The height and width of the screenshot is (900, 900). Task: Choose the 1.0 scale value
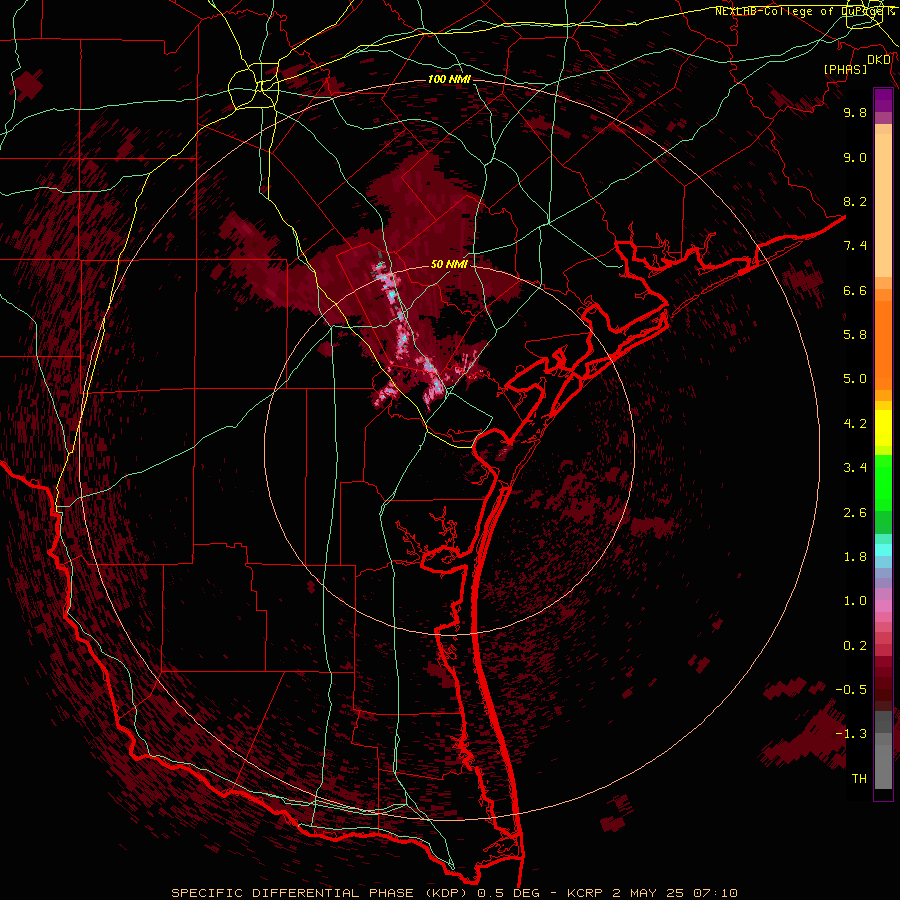855,601
